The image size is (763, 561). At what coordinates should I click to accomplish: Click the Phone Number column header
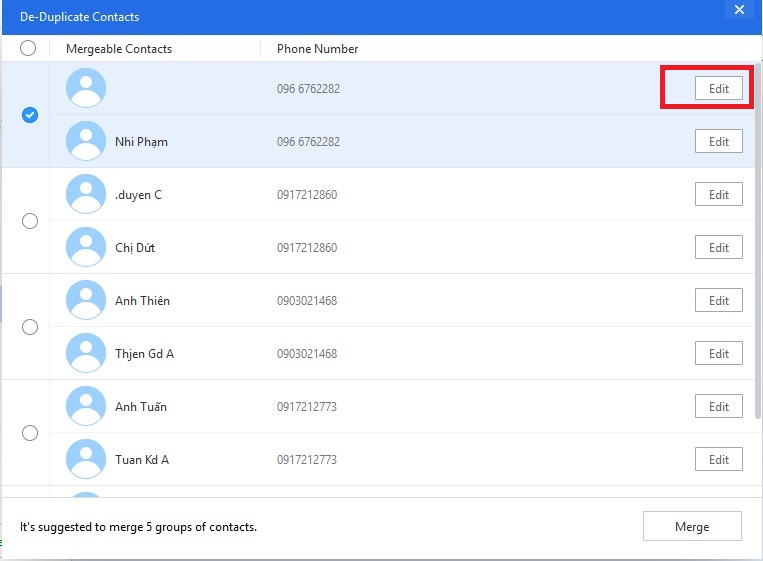317,48
